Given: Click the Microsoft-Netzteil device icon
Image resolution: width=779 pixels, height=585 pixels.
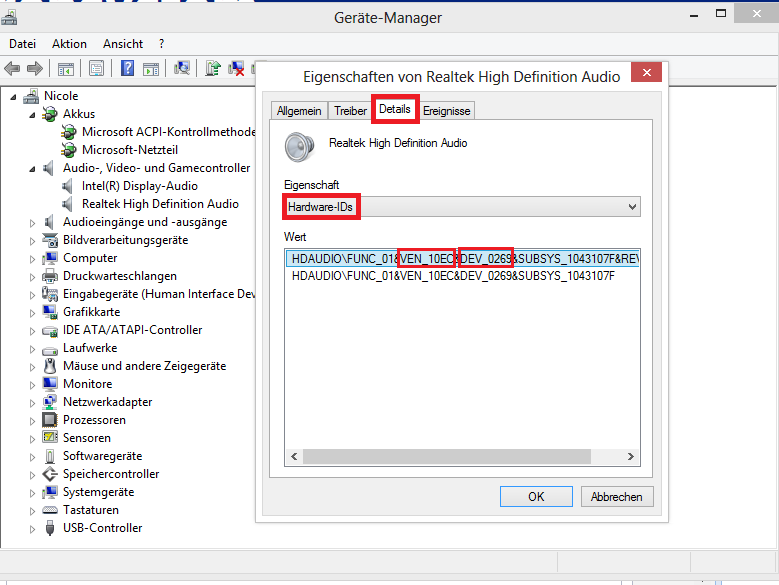Looking at the screenshot, I should click(x=69, y=150).
